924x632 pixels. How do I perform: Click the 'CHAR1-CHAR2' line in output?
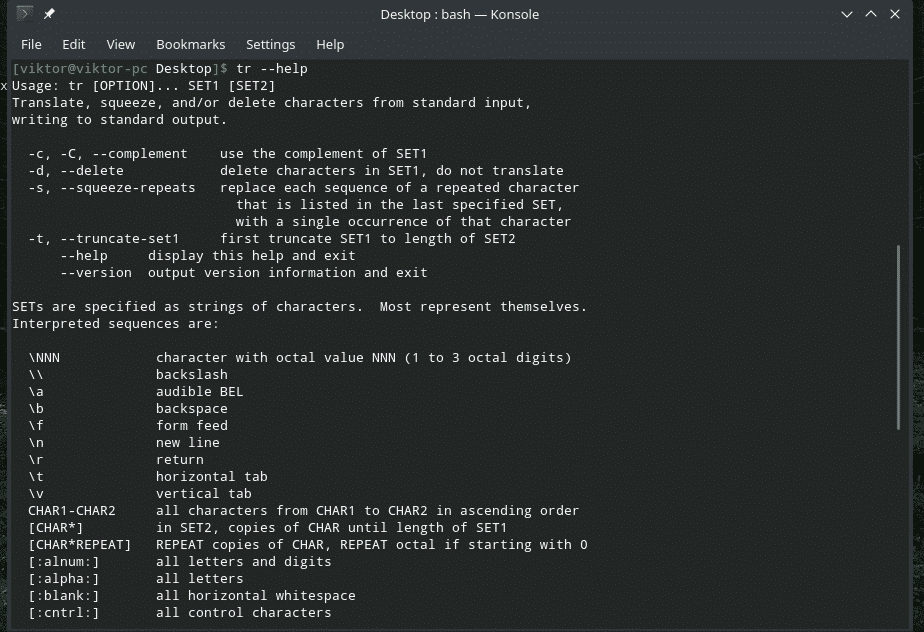72,511
